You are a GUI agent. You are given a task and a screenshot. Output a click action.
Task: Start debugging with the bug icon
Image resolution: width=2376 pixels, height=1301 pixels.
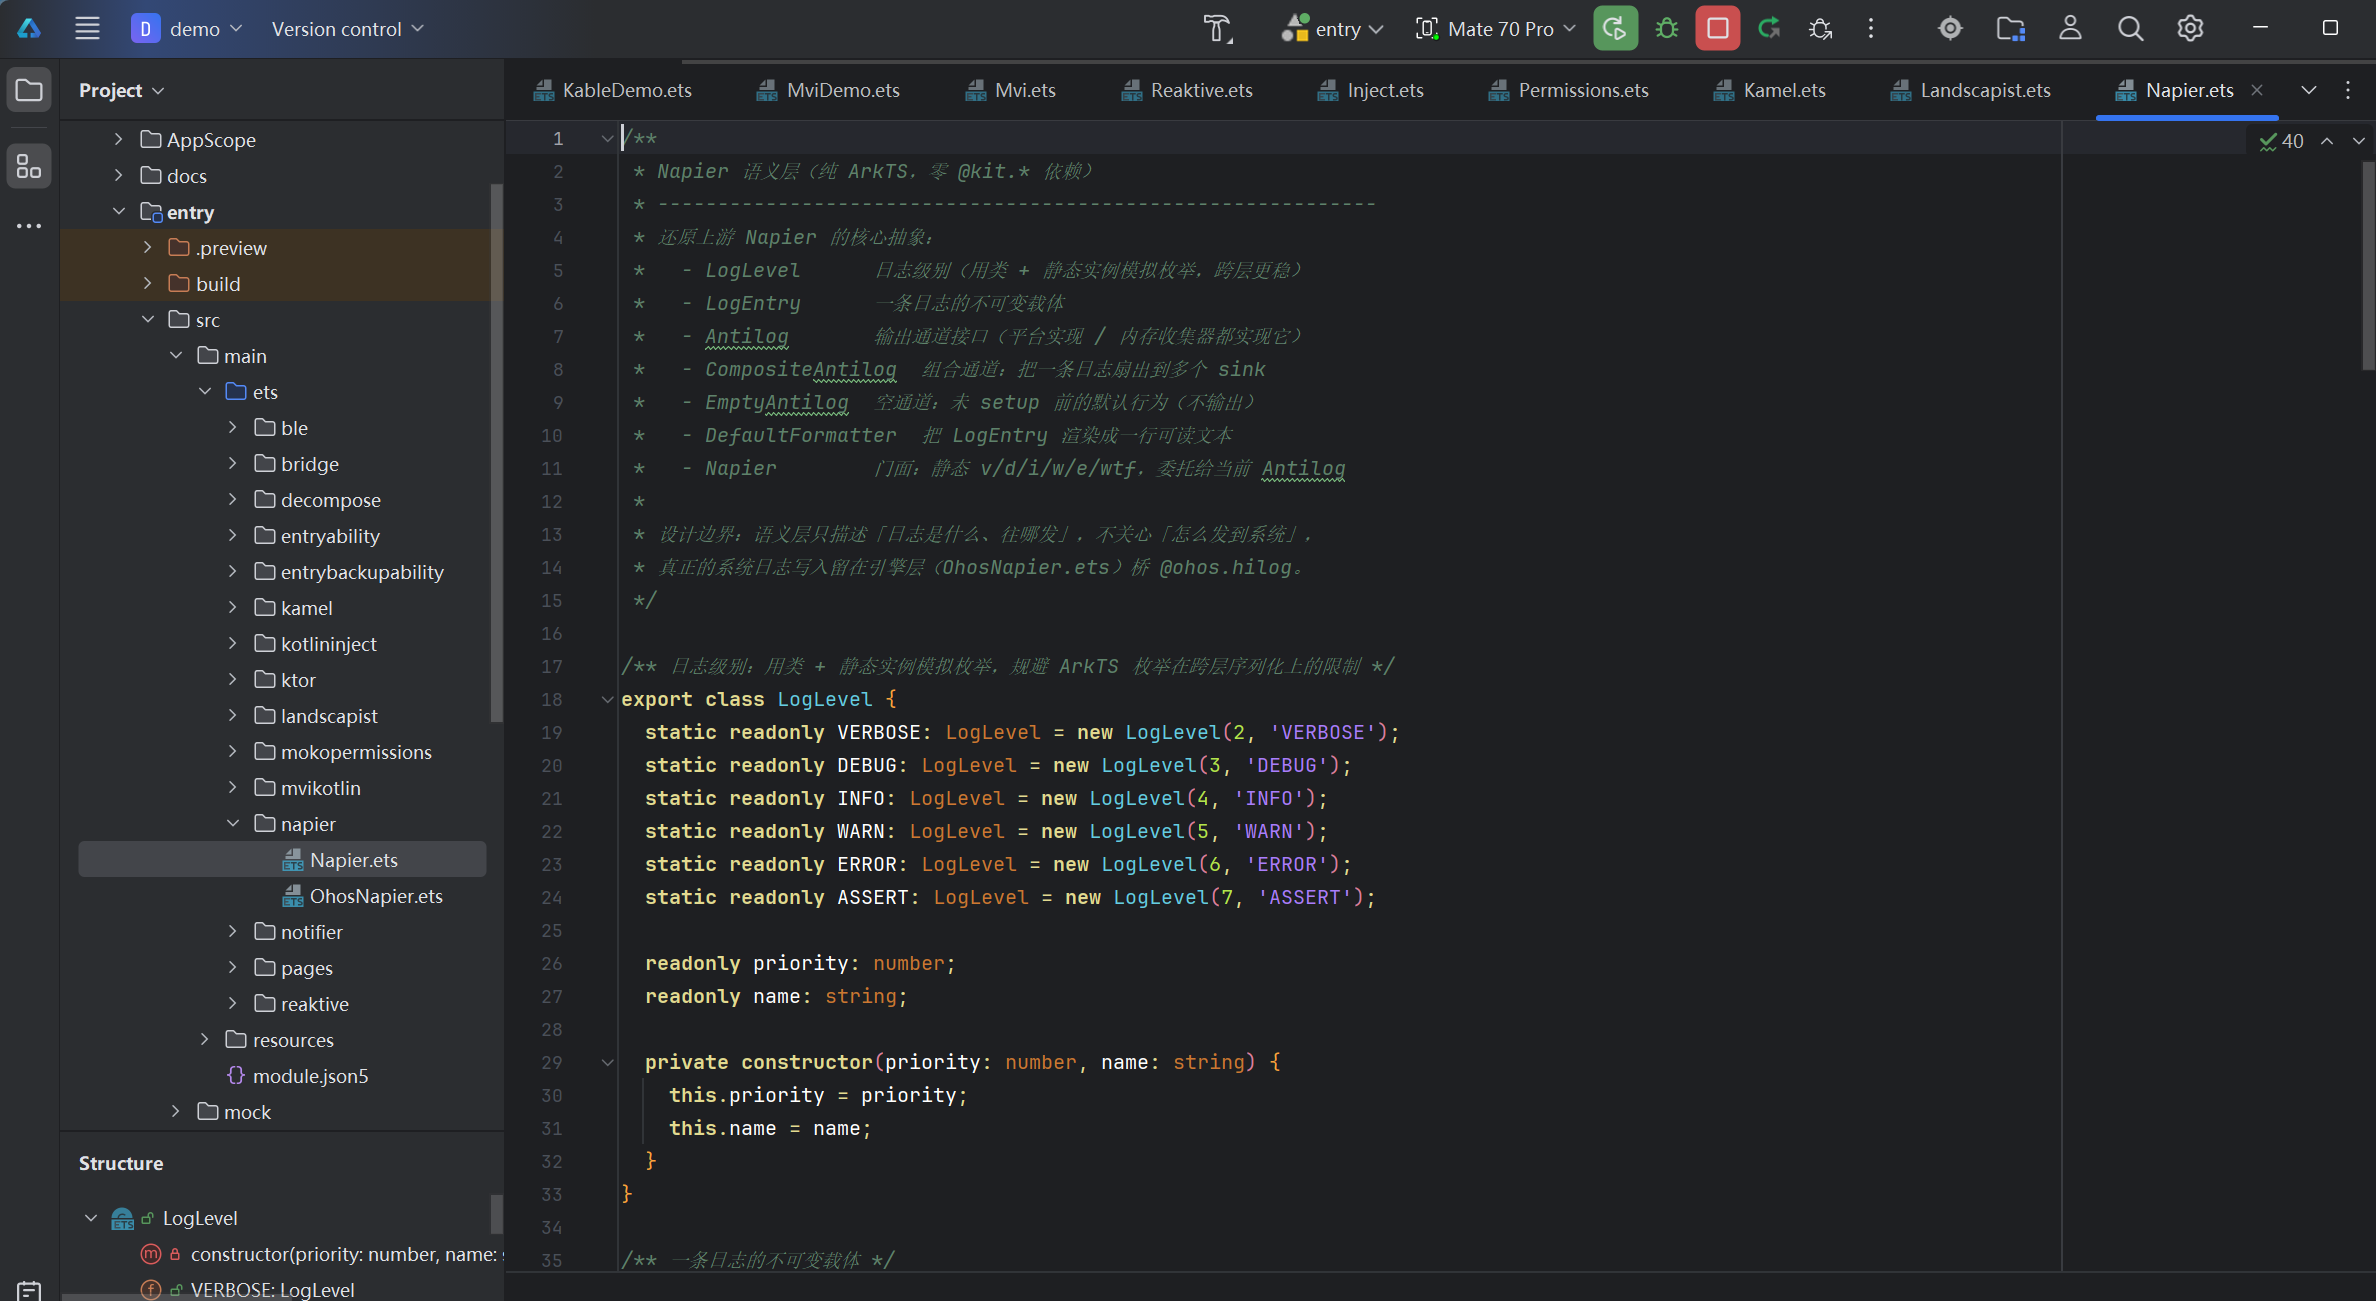click(x=1667, y=28)
